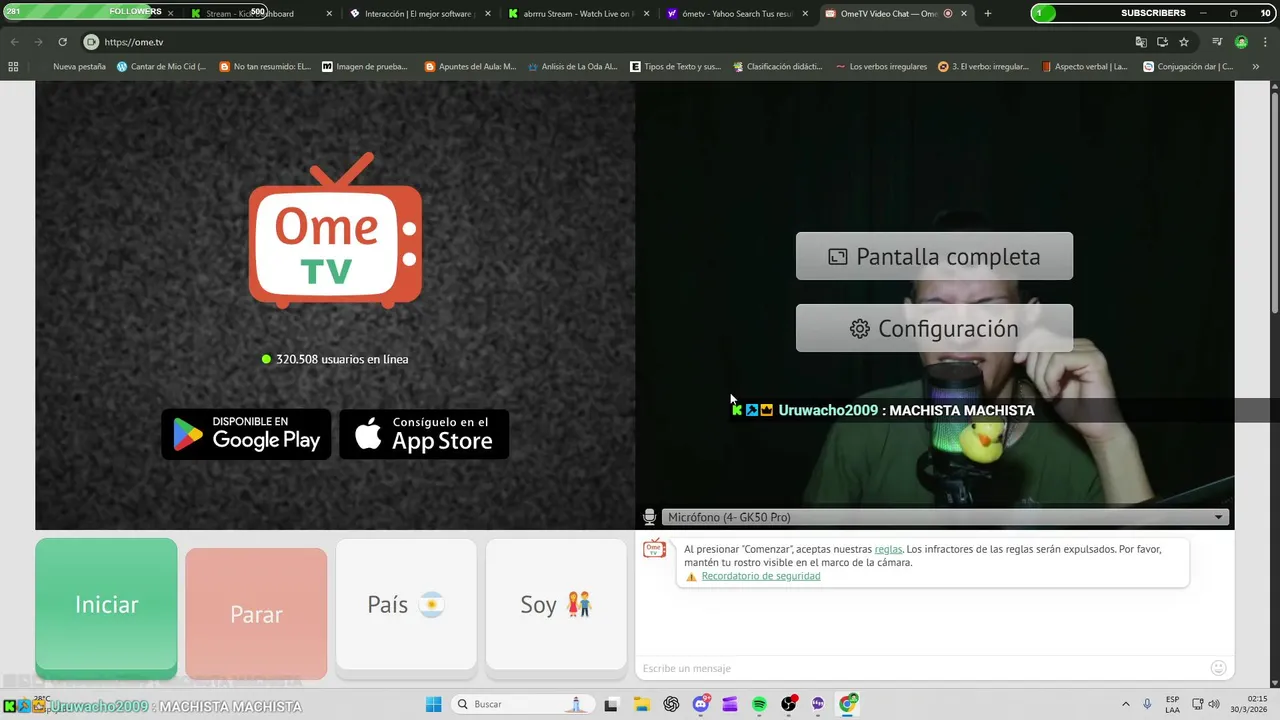This screenshot has height=720, width=1280.
Task: Open the App Store download badge
Action: 424,434
